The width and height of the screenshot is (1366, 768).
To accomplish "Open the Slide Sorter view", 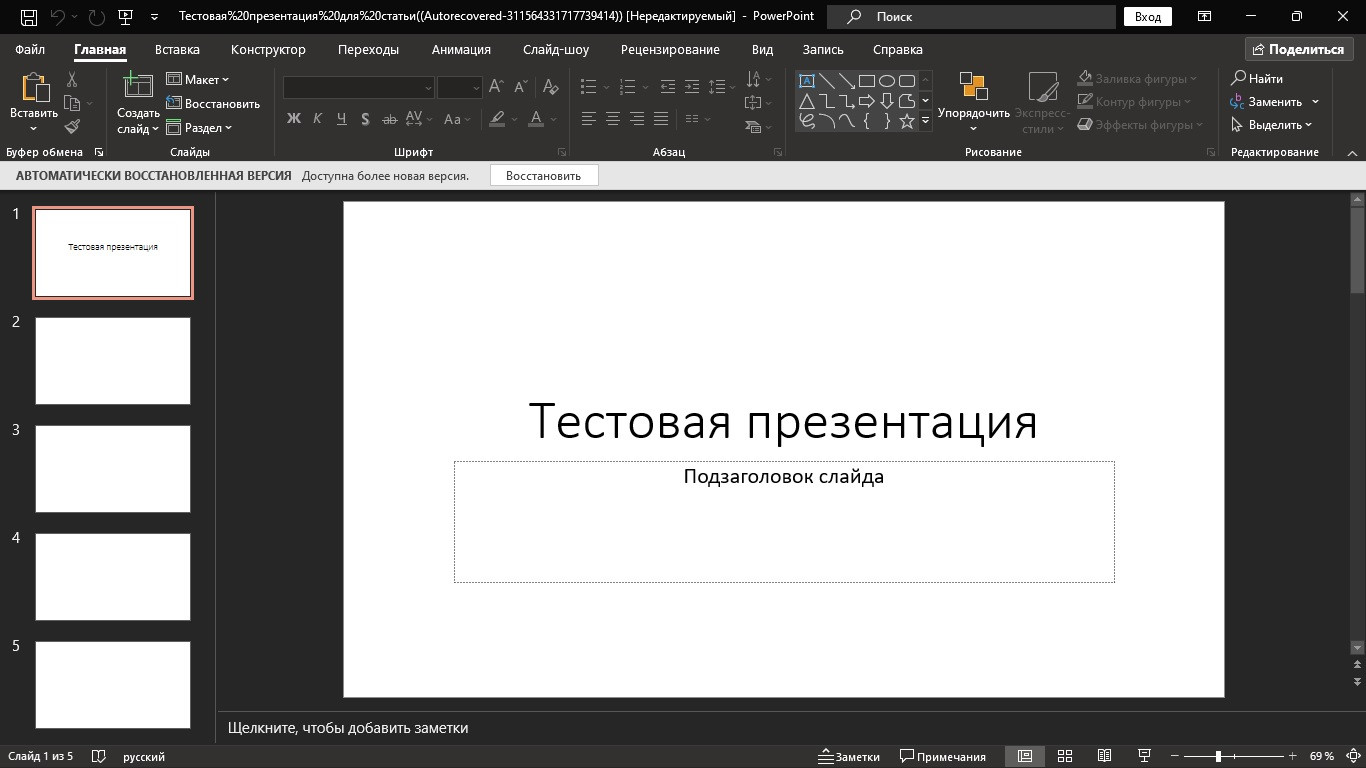I will coord(1065,756).
